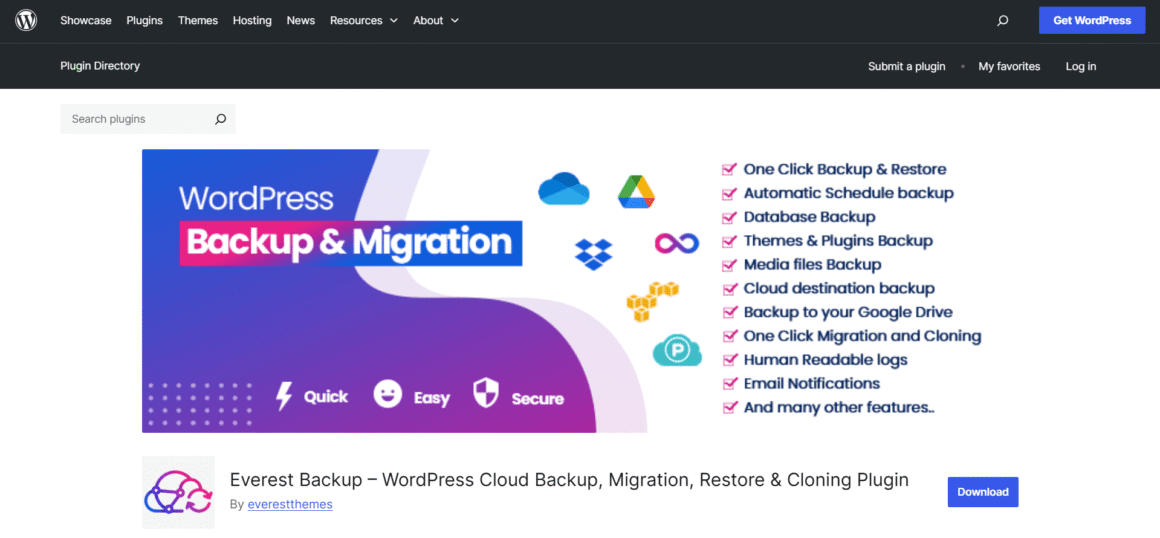Click the lightning bolt Quick icon

tap(284, 396)
